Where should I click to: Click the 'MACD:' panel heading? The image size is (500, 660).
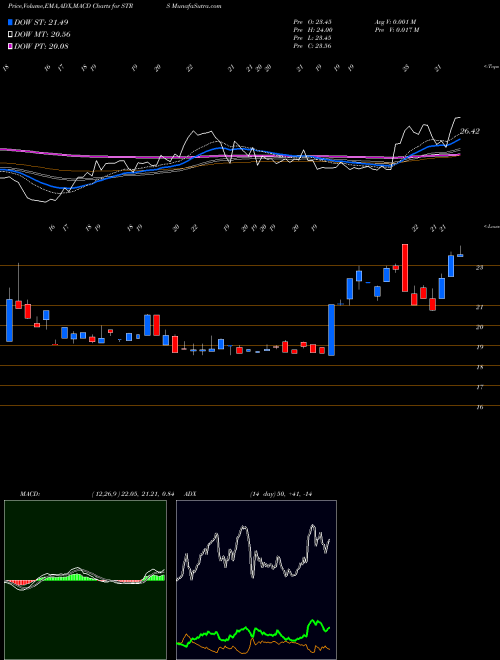click(x=29, y=494)
